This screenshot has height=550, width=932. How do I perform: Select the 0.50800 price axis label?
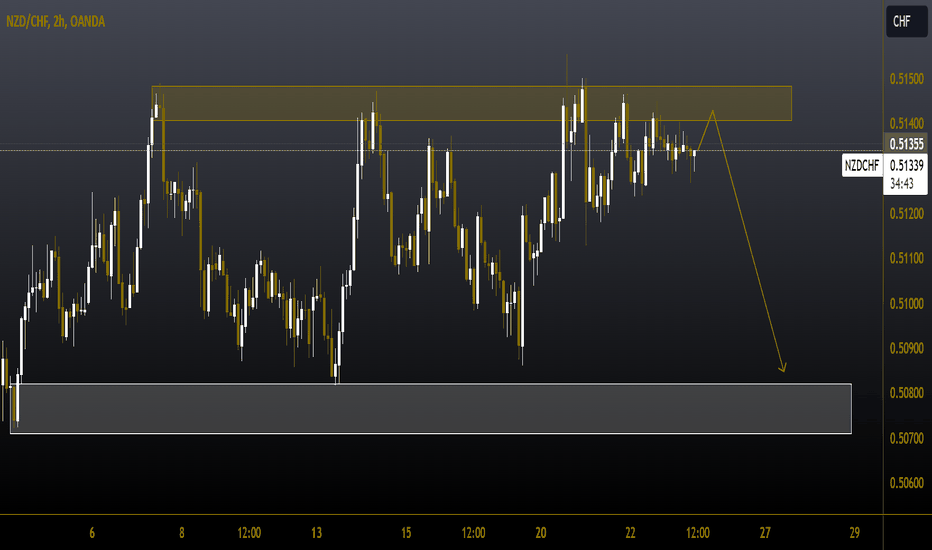point(906,393)
